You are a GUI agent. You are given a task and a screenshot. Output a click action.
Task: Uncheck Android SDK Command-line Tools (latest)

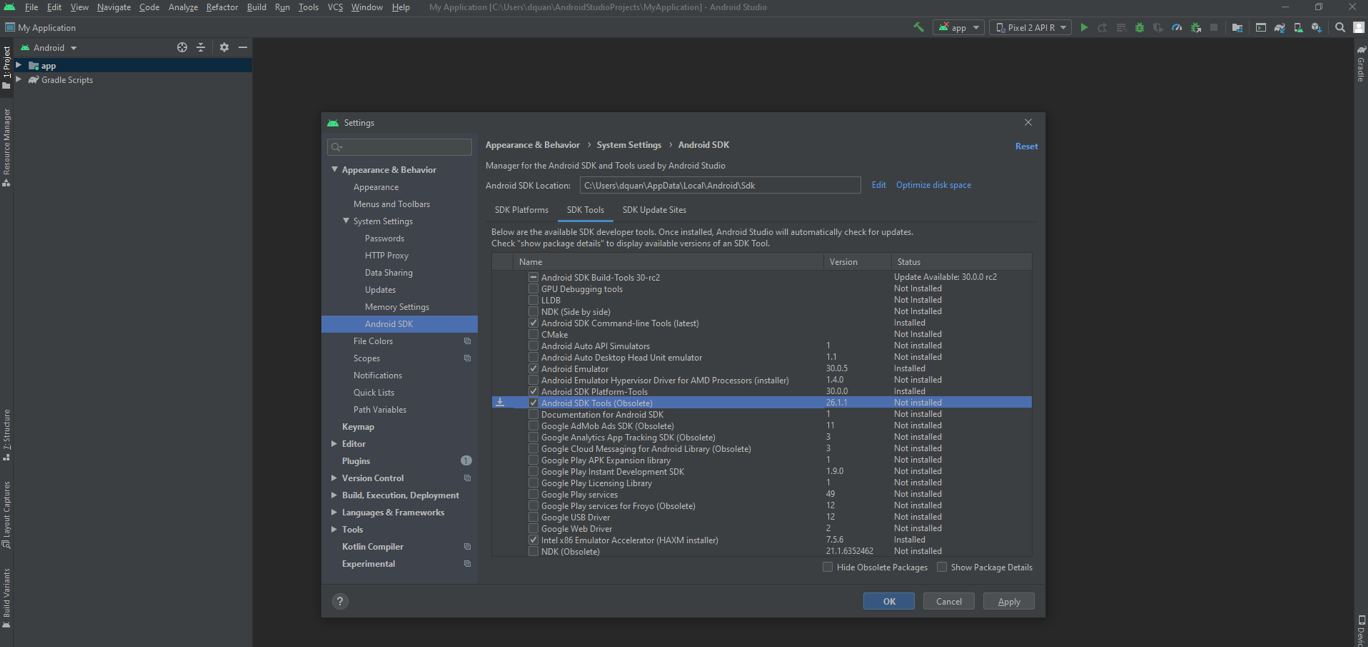click(x=533, y=323)
